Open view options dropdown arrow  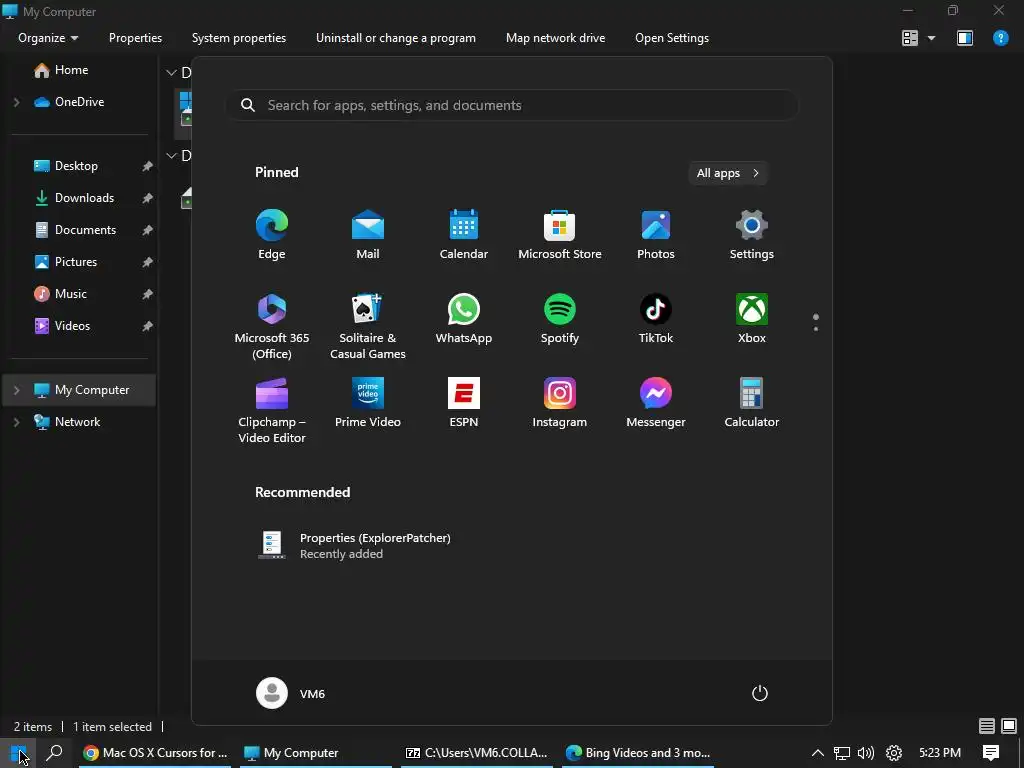point(931,38)
